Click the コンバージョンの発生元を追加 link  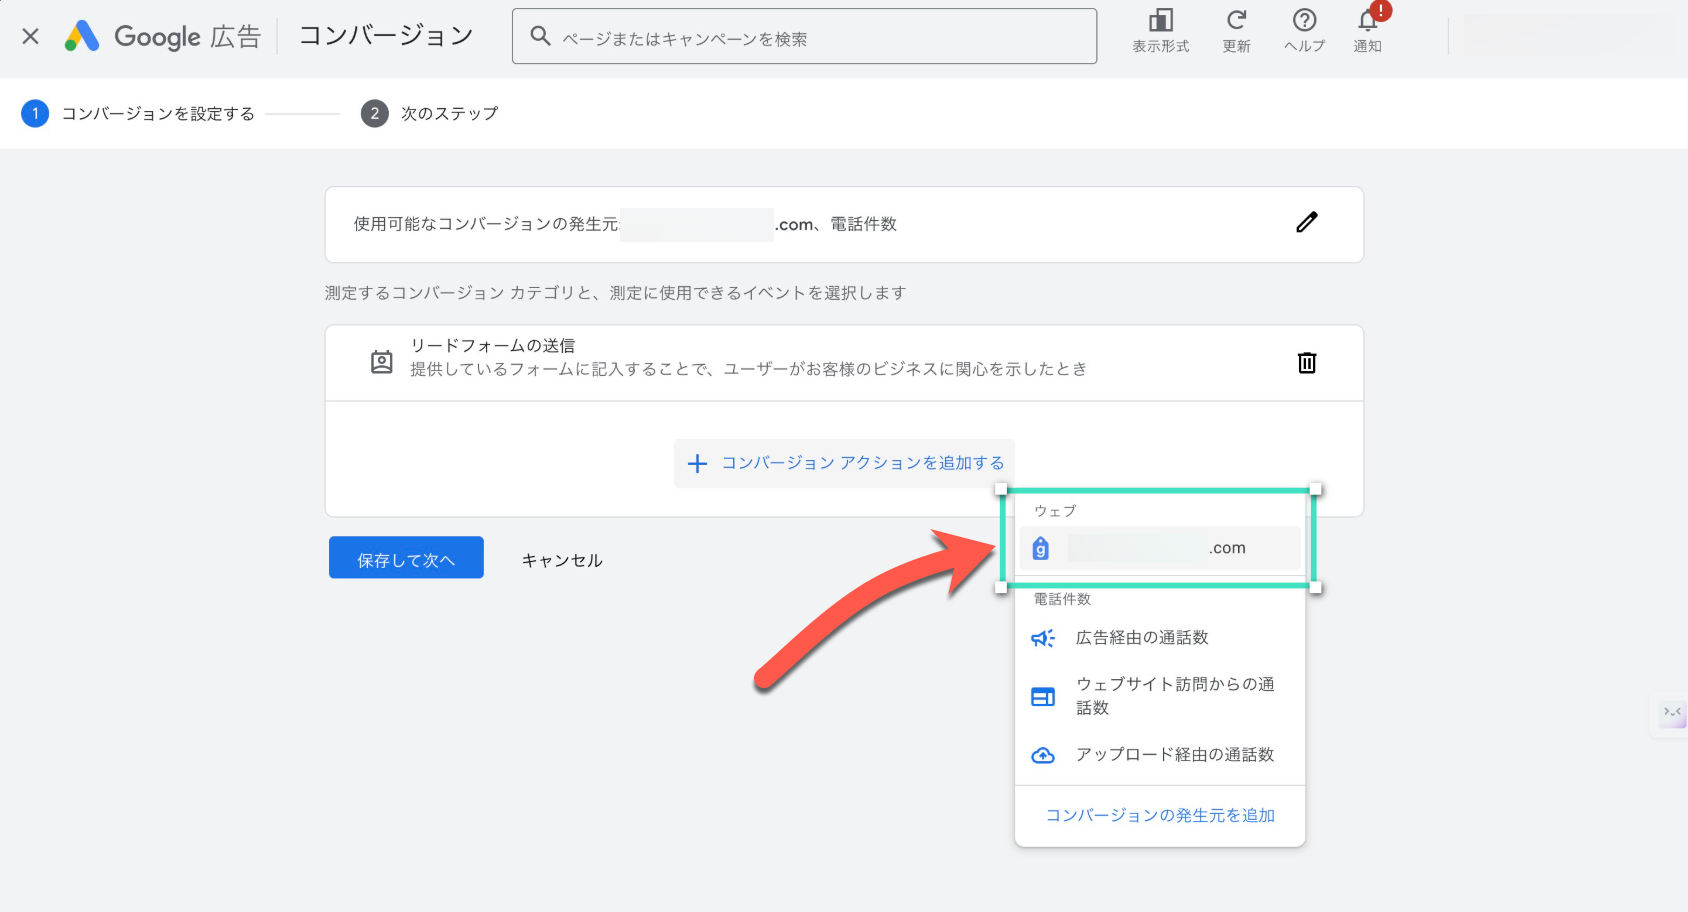pos(1160,816)
